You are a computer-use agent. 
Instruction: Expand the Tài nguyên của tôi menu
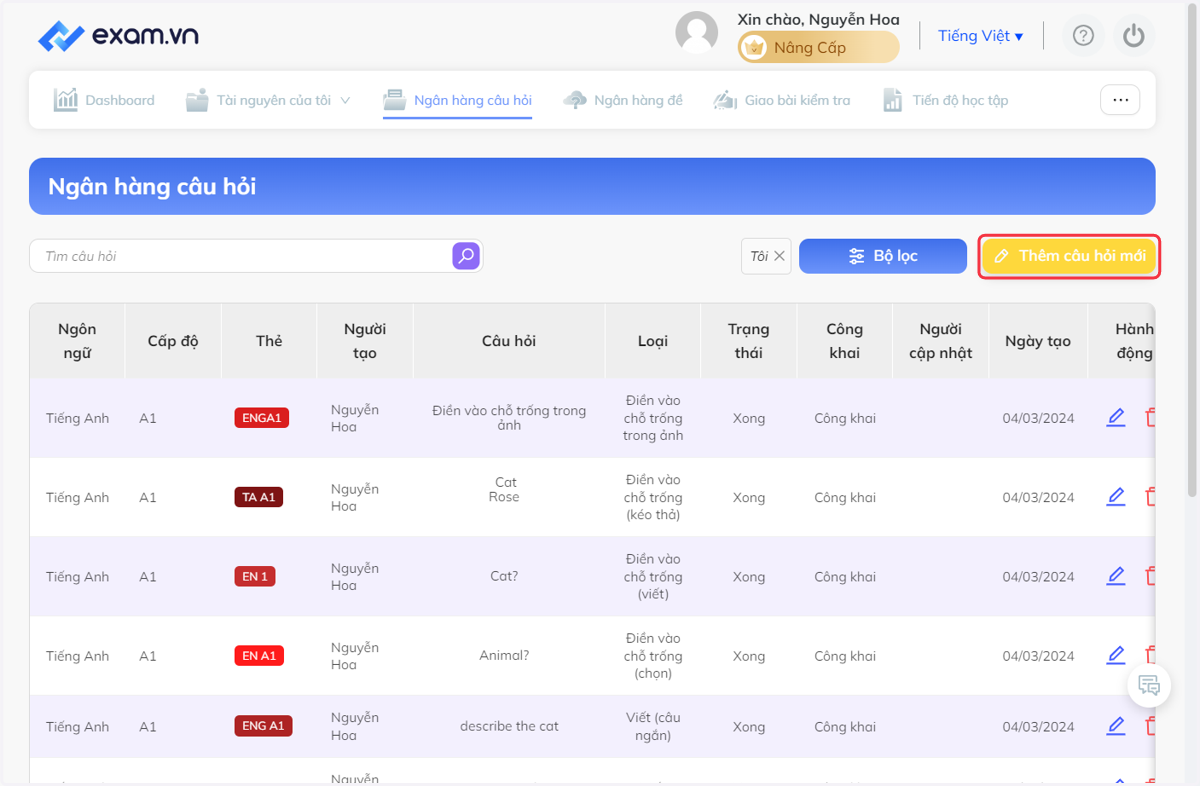pos(269,100)
